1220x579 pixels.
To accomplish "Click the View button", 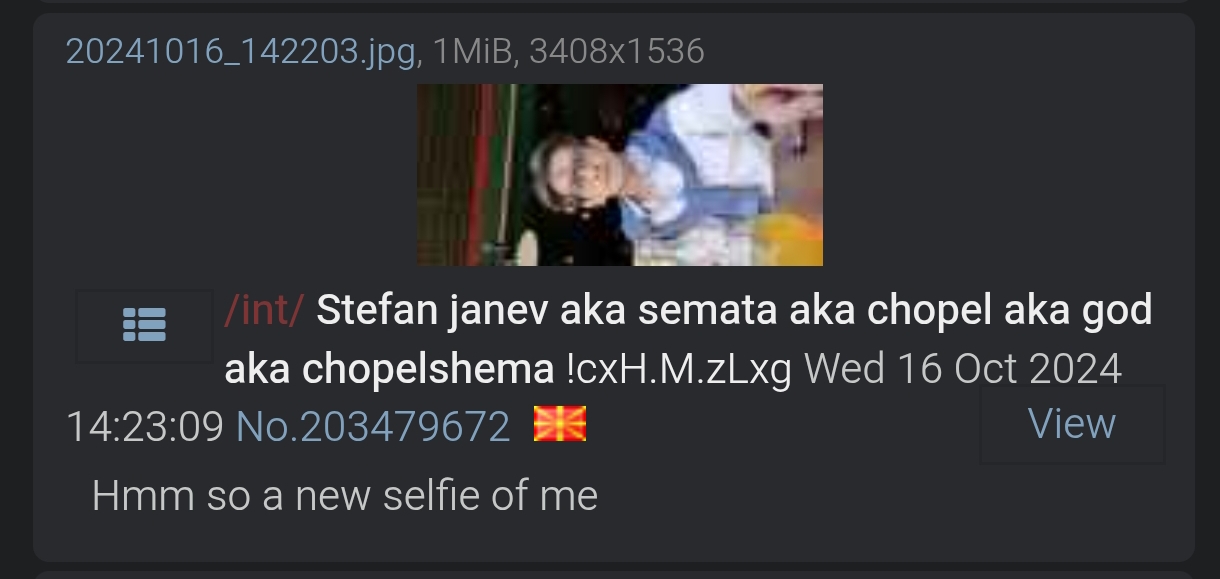I will coord(1072,424).
